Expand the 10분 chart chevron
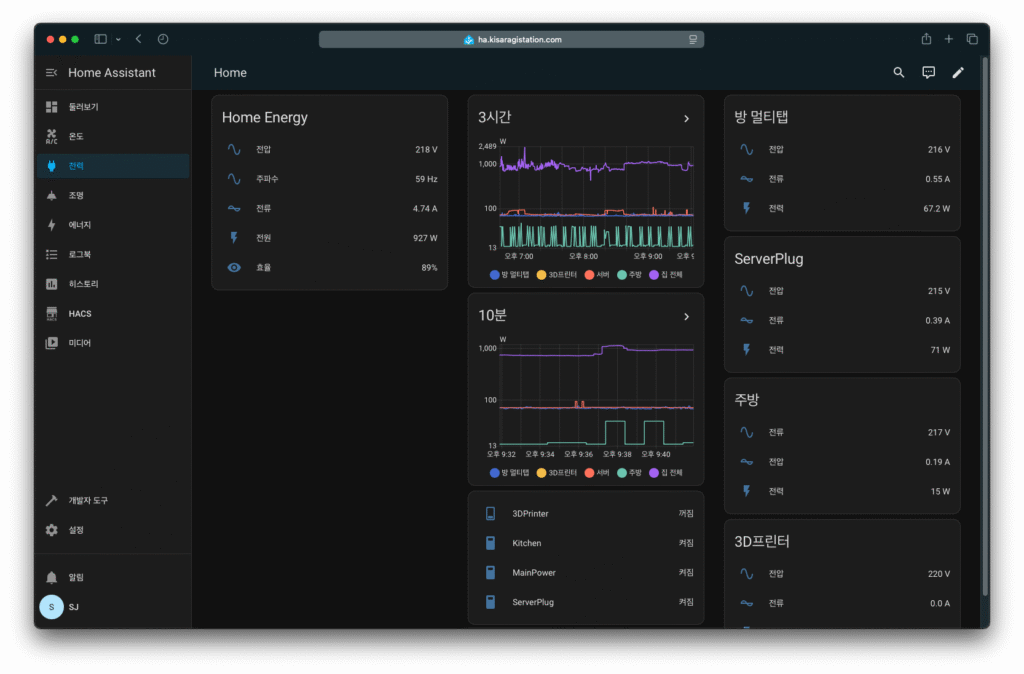Image resolution: width=1024 pixels, height=674 pixels. coord(686,317)
